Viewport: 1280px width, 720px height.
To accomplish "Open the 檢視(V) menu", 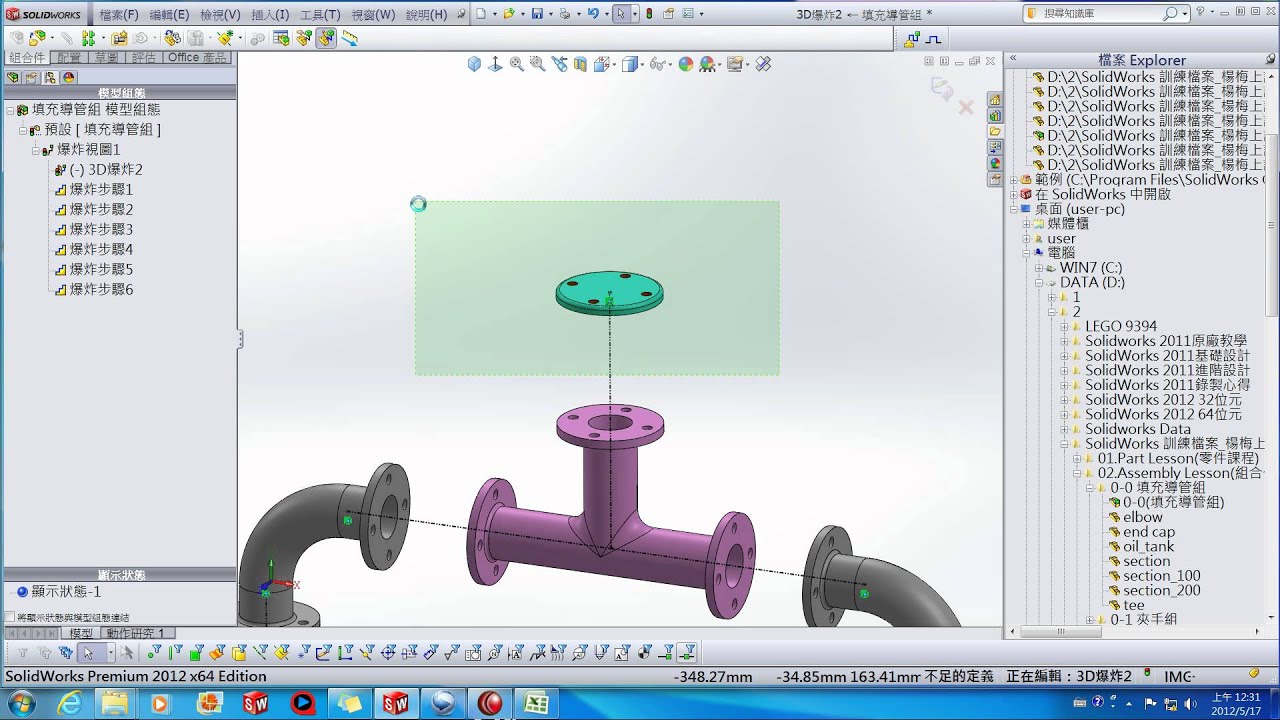I will [220, 15].
